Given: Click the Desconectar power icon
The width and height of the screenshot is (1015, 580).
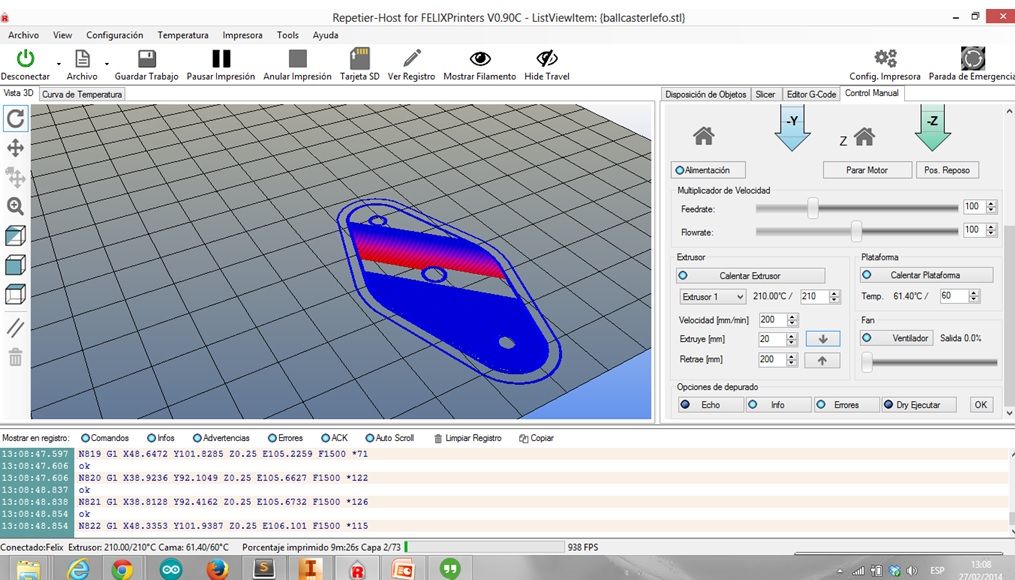Looking at the screenshot, I should point(25,59).
